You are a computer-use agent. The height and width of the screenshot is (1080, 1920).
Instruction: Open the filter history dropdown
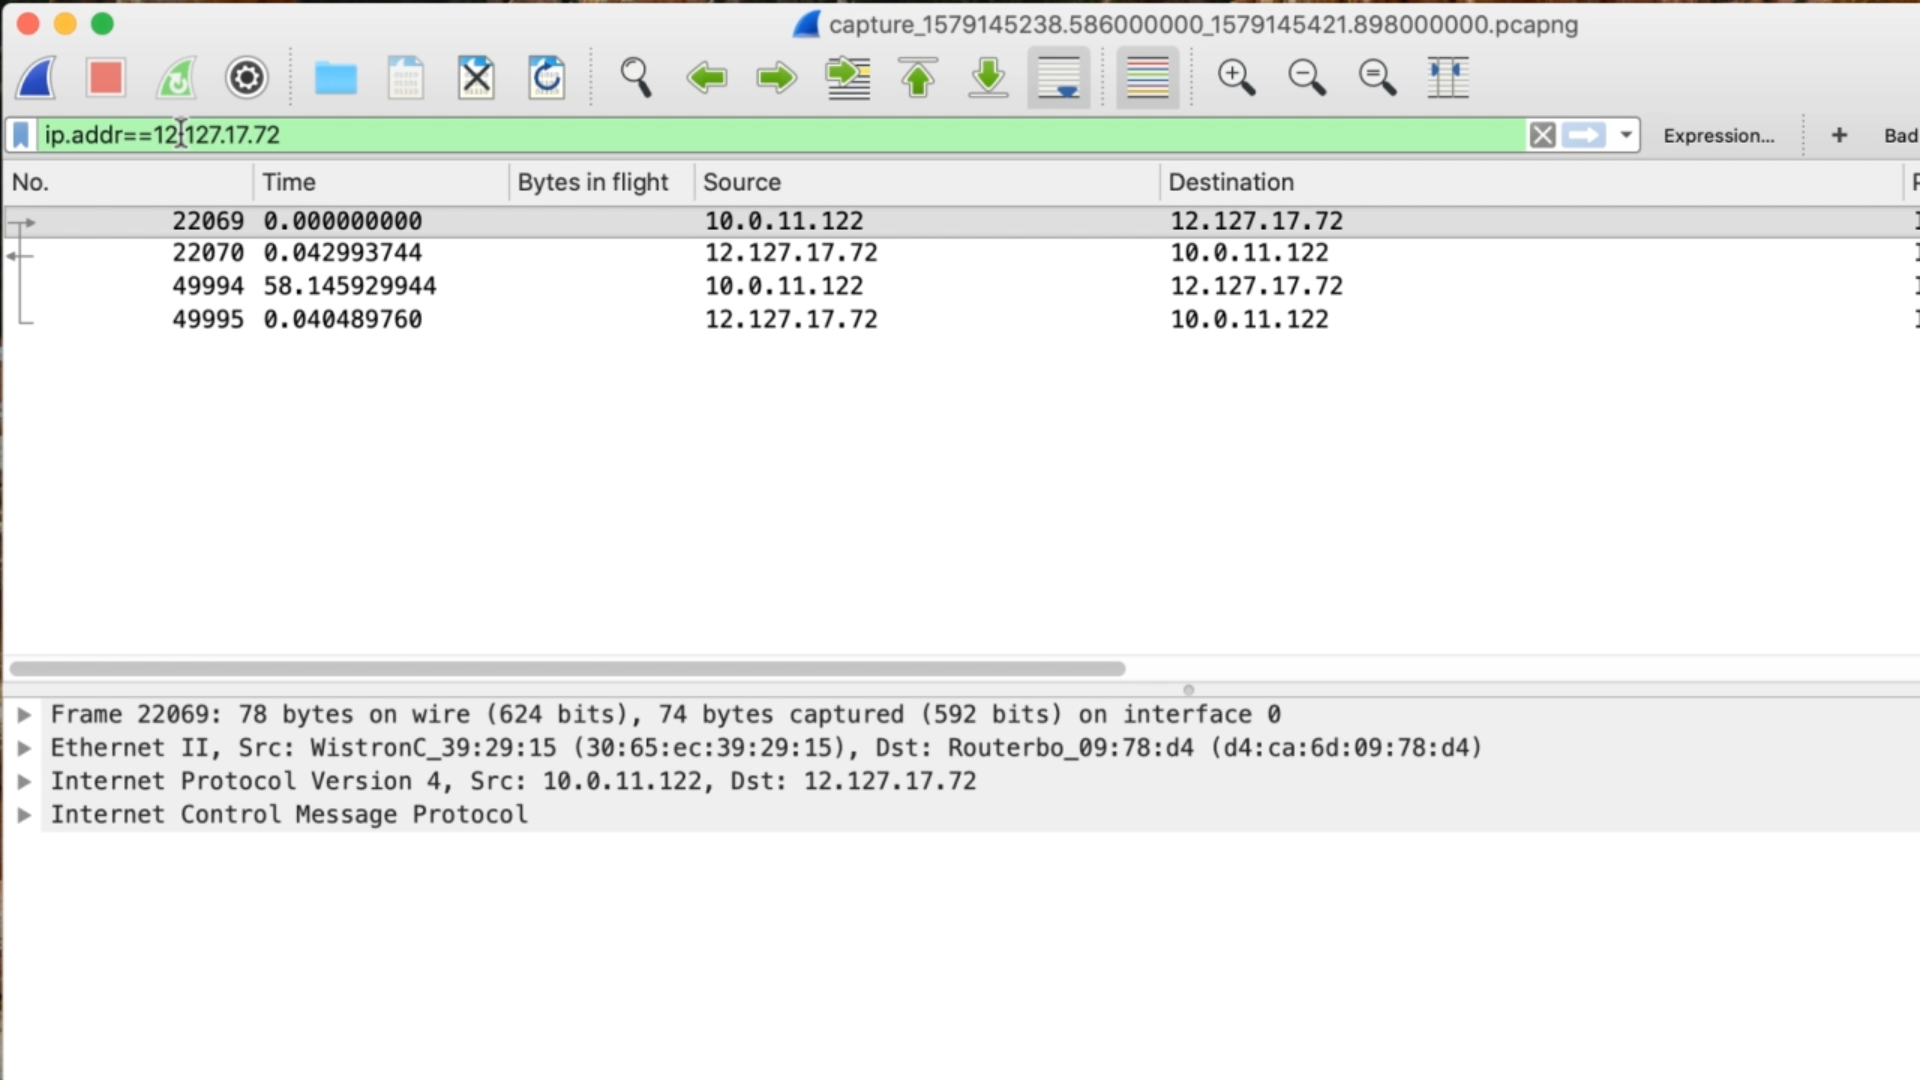click(x=1625, y=134)
